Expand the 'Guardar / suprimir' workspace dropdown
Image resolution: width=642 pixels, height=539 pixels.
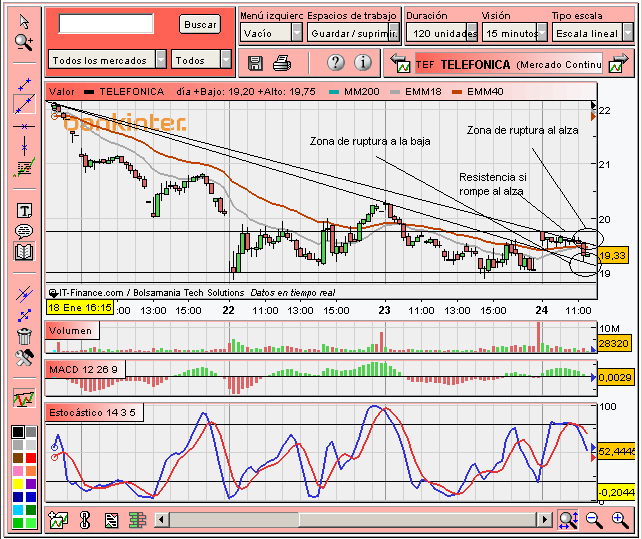coord(353,33)
